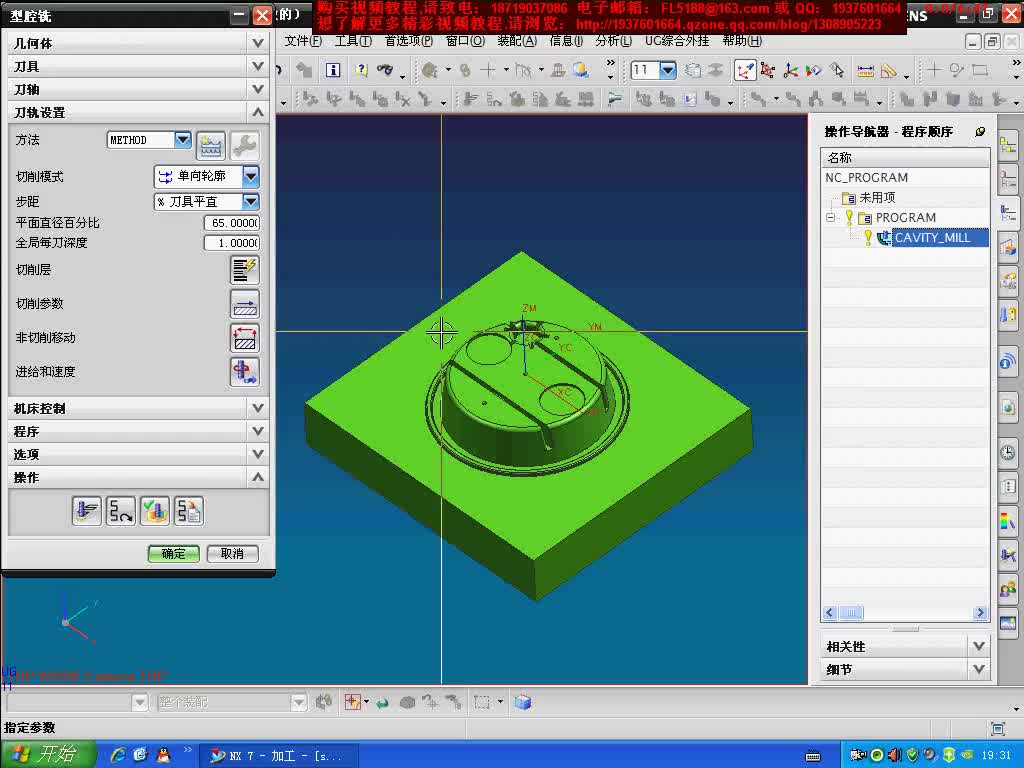This screenshot has width=1024, height=768.
Task: Click the help question-mark toolbar icon
Action: point(361,70)
